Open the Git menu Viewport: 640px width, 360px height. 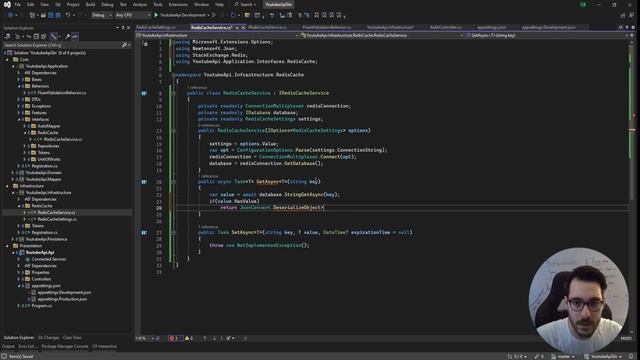(58, 4)
